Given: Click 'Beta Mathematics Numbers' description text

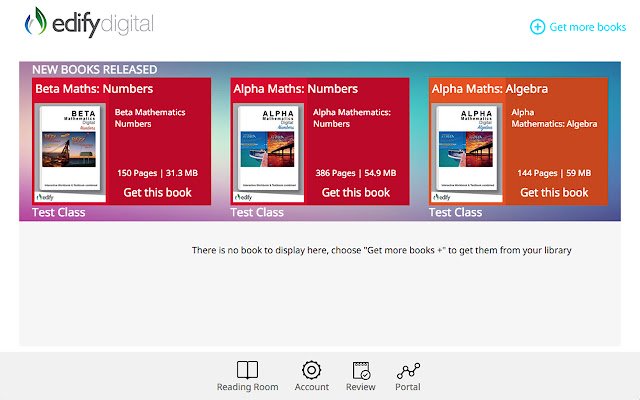Looking at the screenshot, I should (150, 118).
